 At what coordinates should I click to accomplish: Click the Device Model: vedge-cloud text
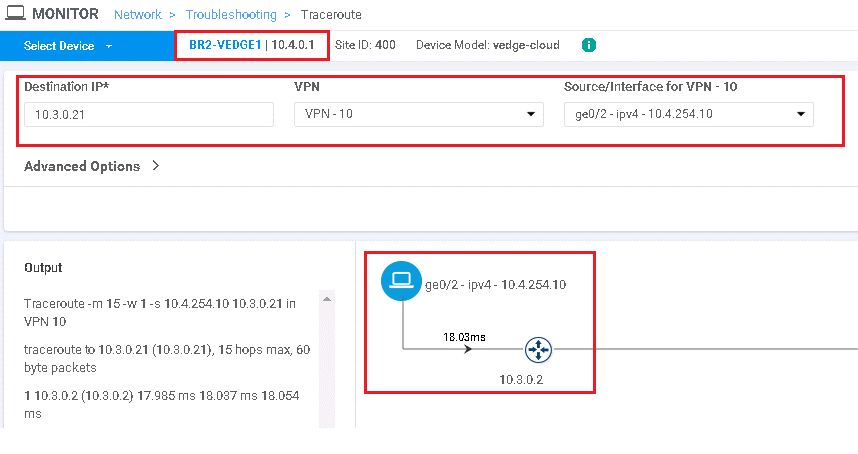click(x=488, y=45)
